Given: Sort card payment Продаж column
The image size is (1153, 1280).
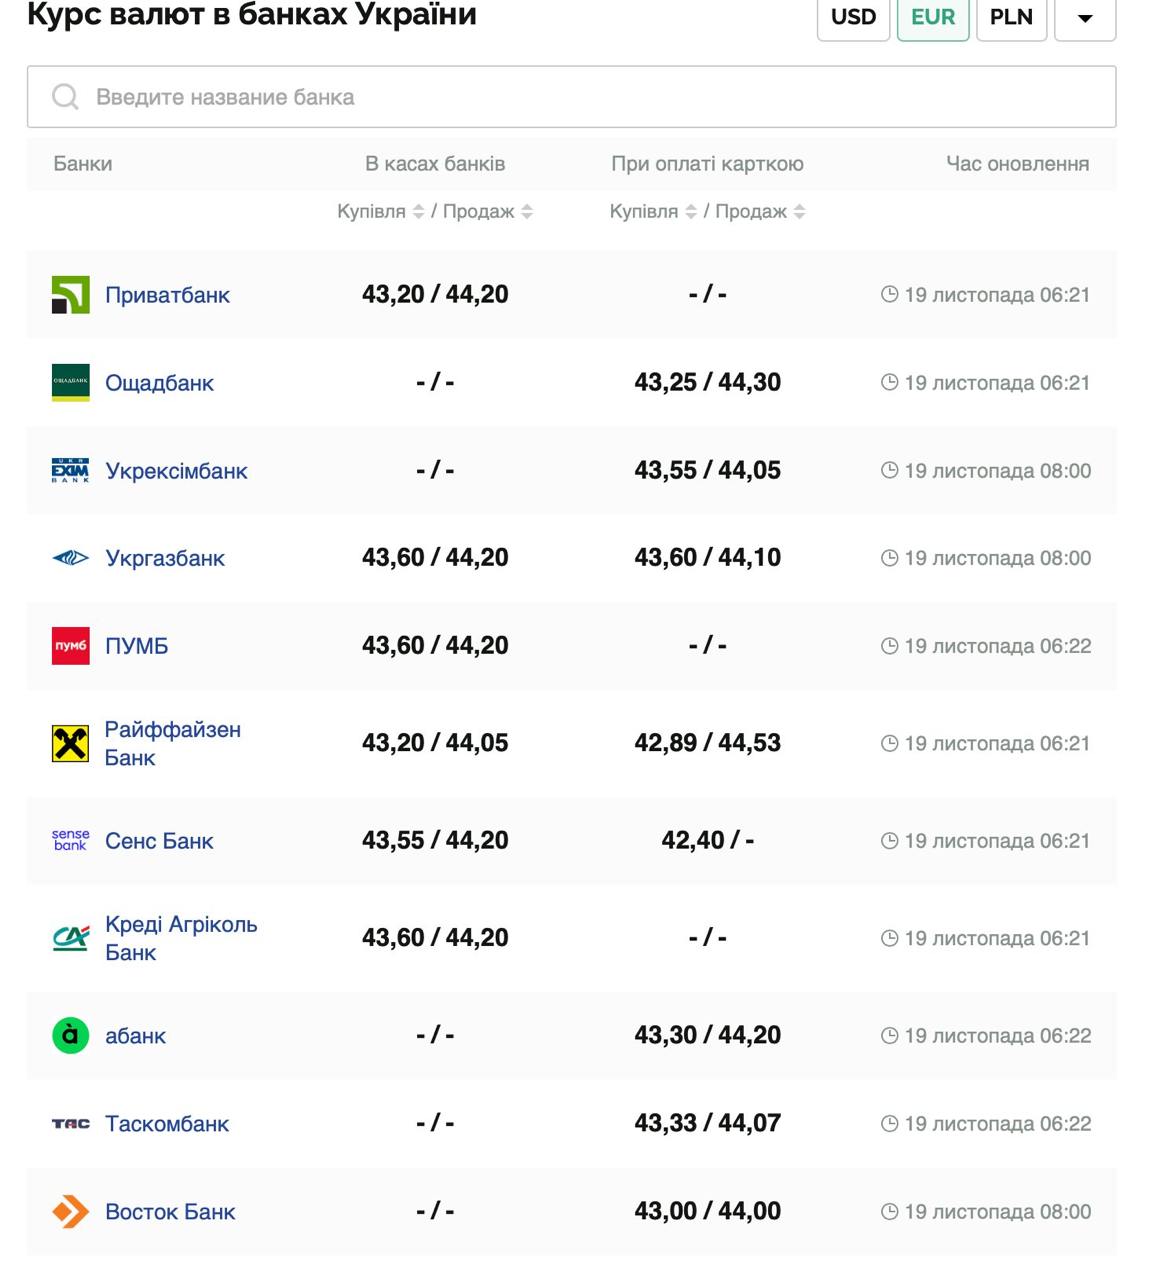Looking at the screenshot, I should pos(799,212).
